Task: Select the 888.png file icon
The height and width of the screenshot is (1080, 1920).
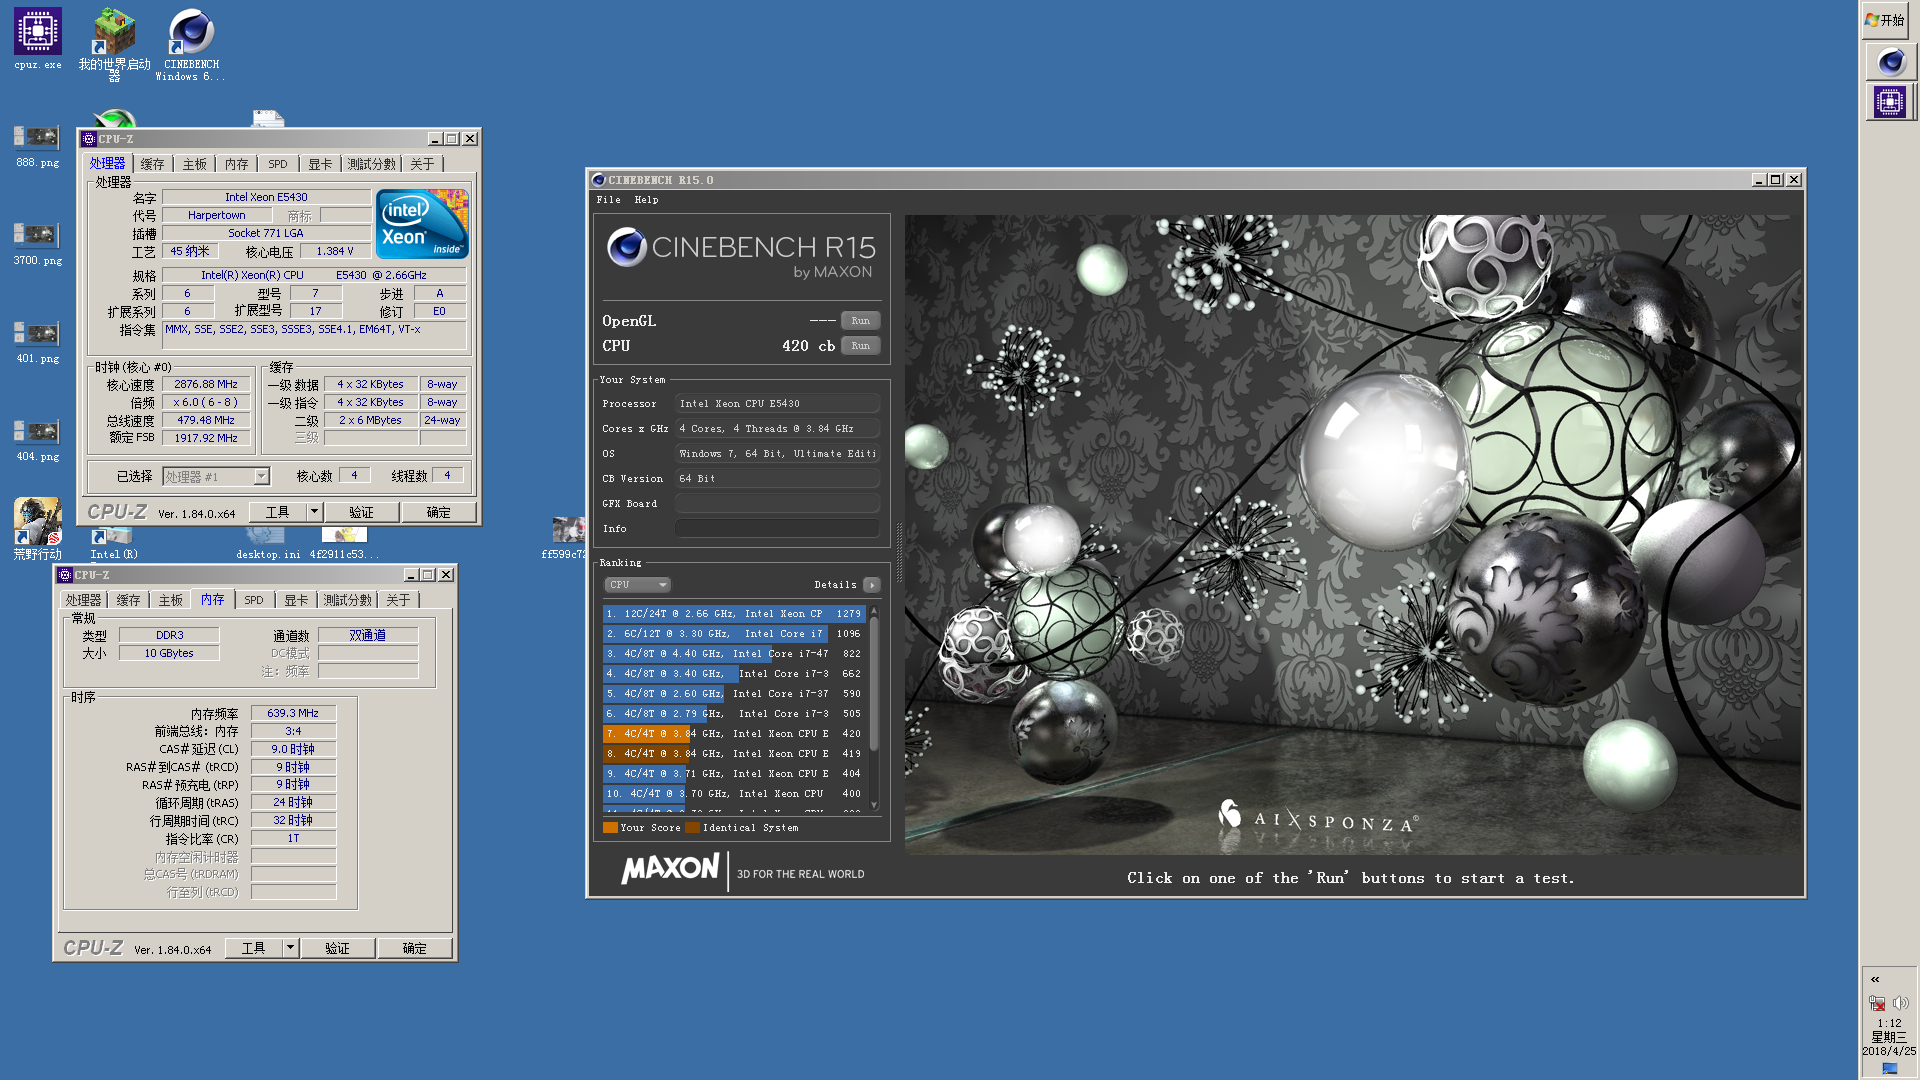Action: (37, 146)
